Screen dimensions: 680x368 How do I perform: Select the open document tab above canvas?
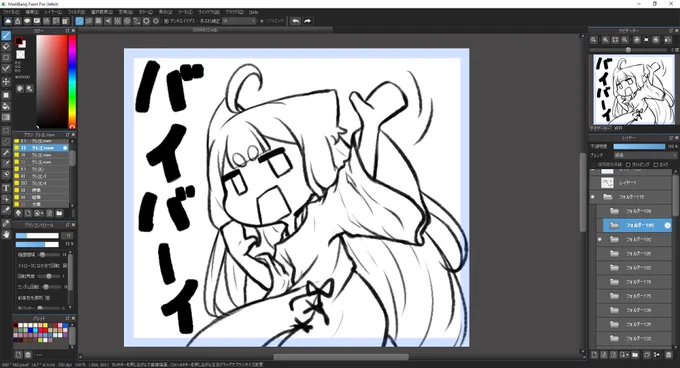point(205,30)
